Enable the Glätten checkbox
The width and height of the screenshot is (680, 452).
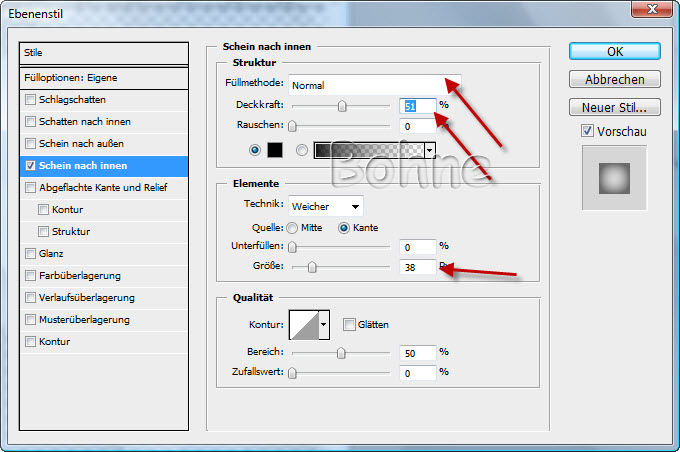click(x=349, y=324)
